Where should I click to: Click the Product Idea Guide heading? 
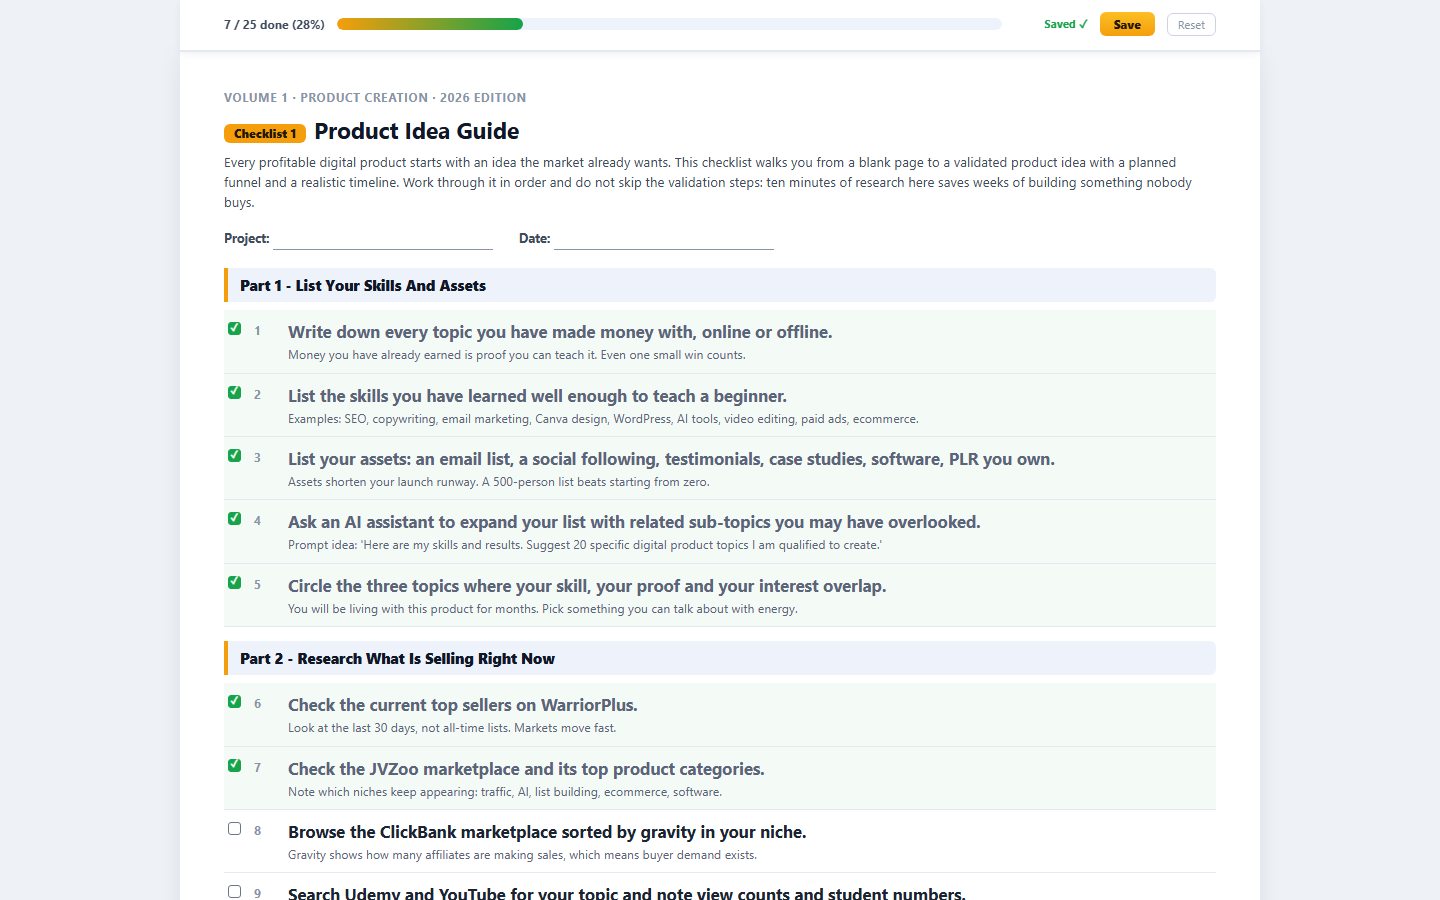click(416, 131)
